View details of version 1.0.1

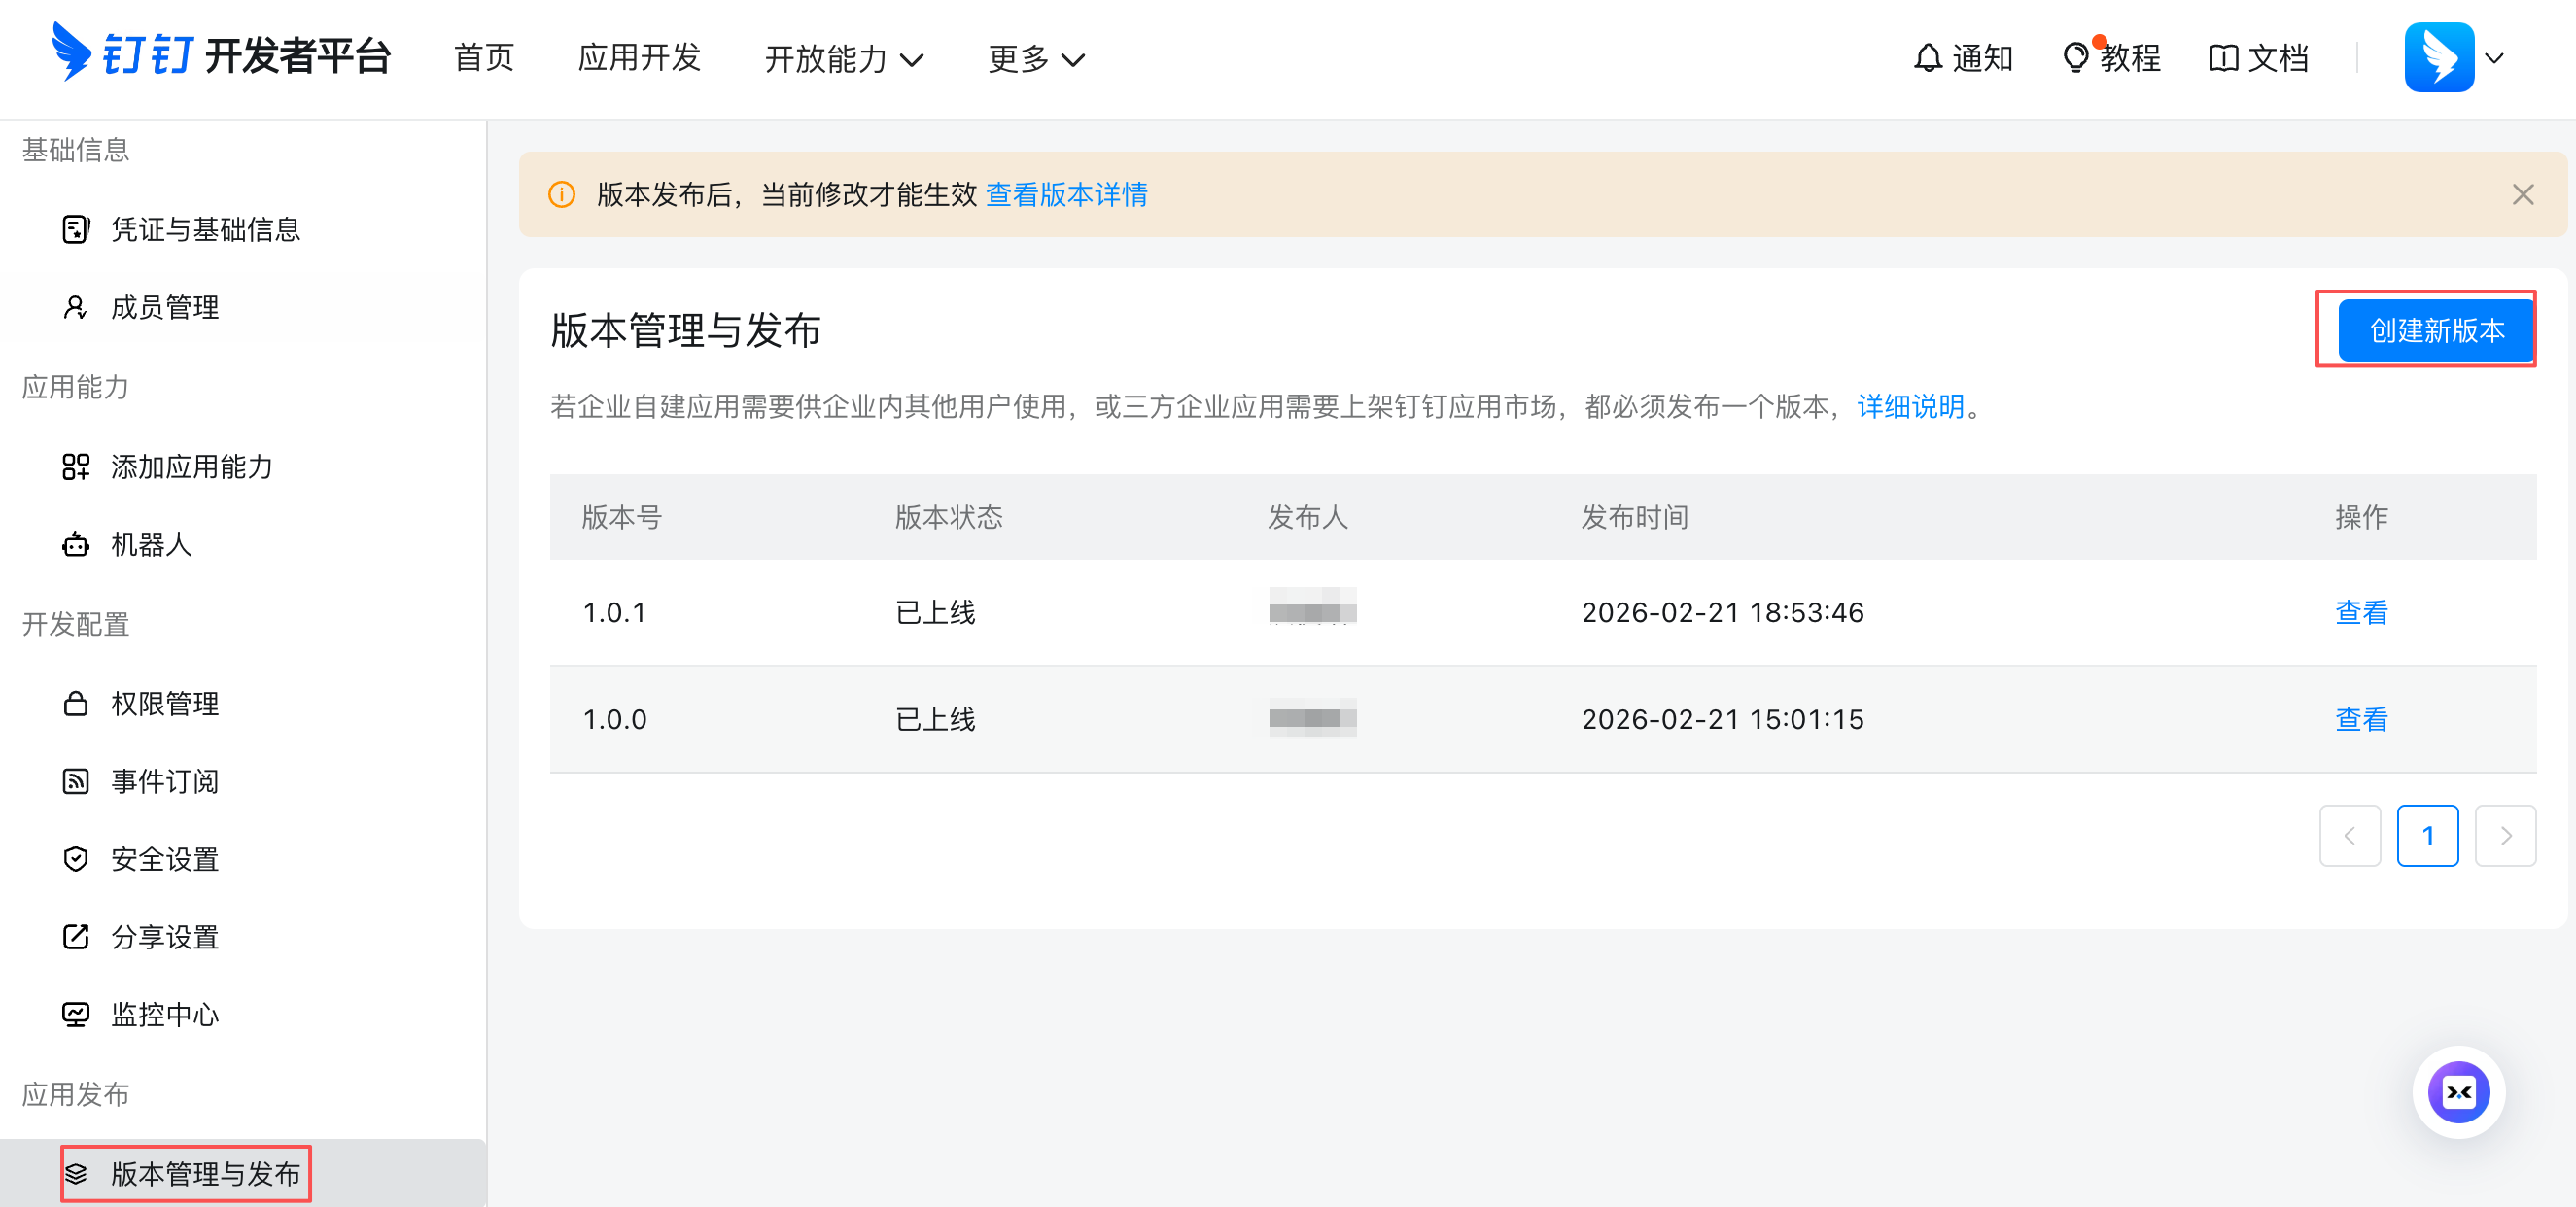[x=2360, y=612]
